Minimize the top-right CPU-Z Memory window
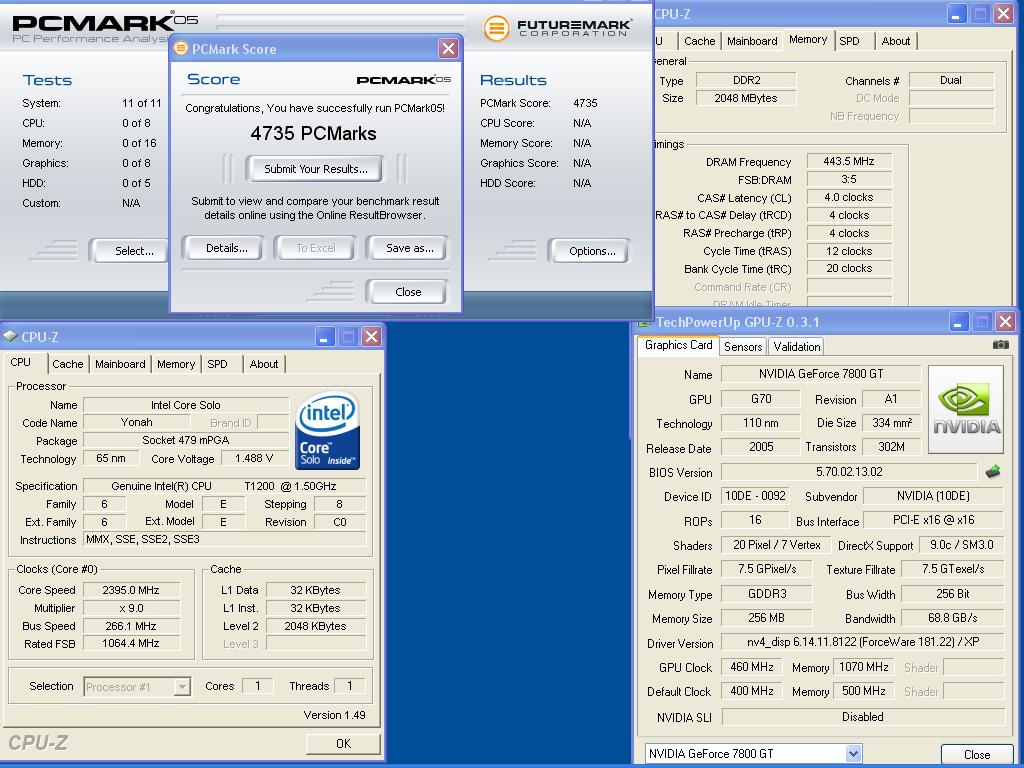This screenshot has width=1024, height=768. click(x=957, y=14)
